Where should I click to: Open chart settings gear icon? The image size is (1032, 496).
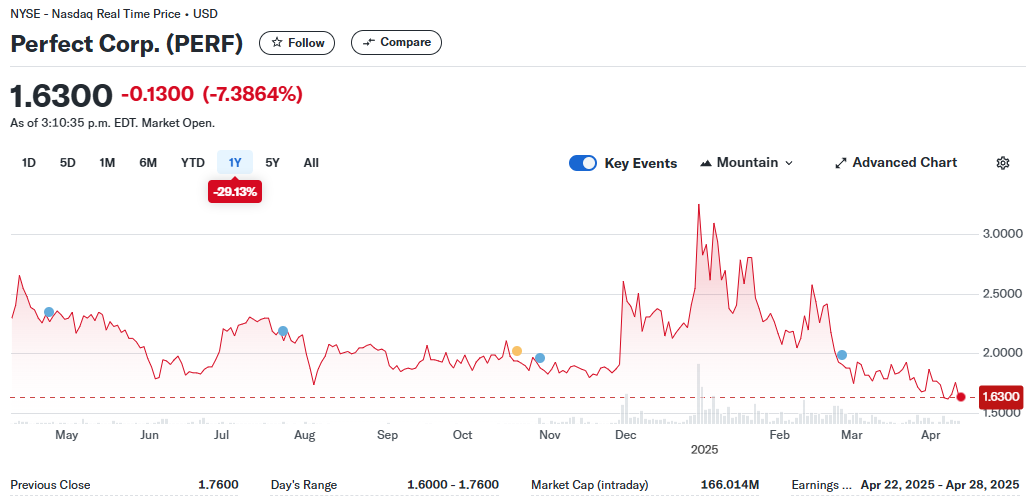point(1002,163)
